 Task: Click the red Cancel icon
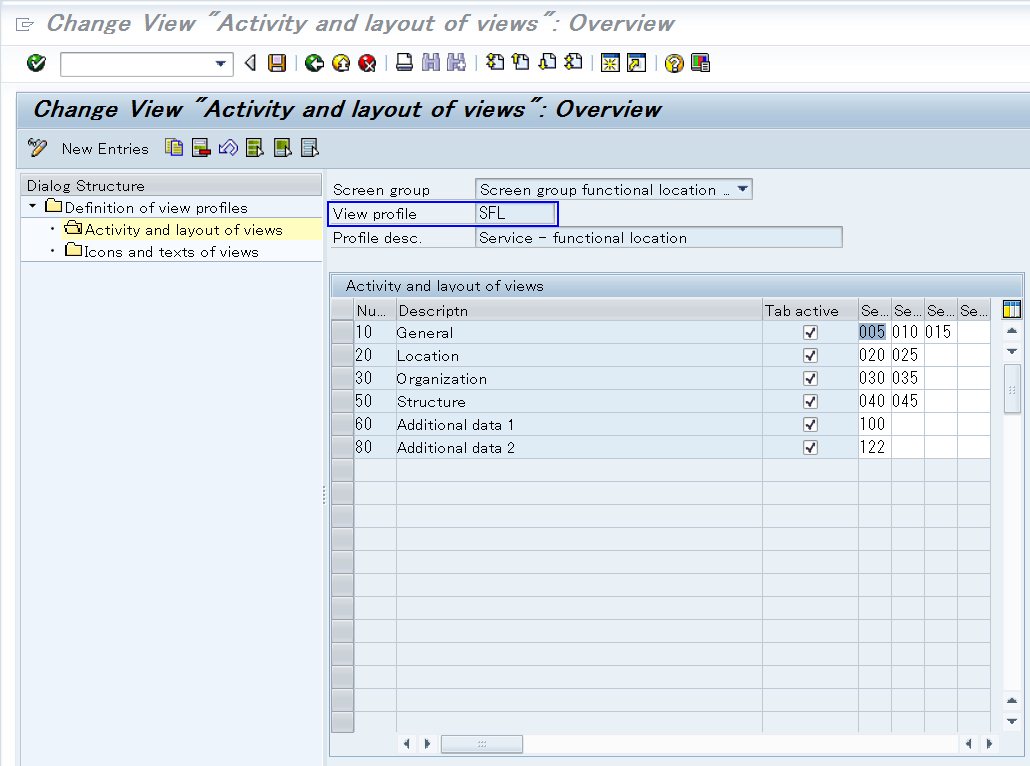click(367, 63)
